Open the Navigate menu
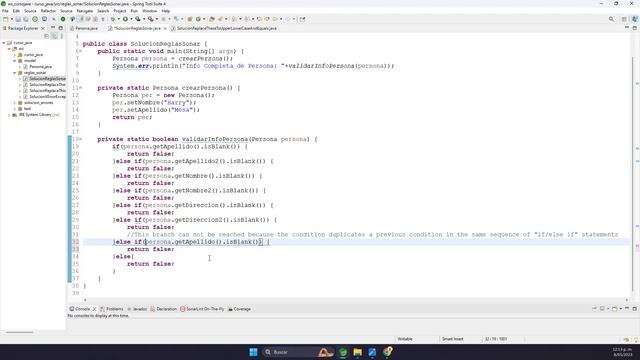This screenshot has width=640, height=360. click(85, 11)
